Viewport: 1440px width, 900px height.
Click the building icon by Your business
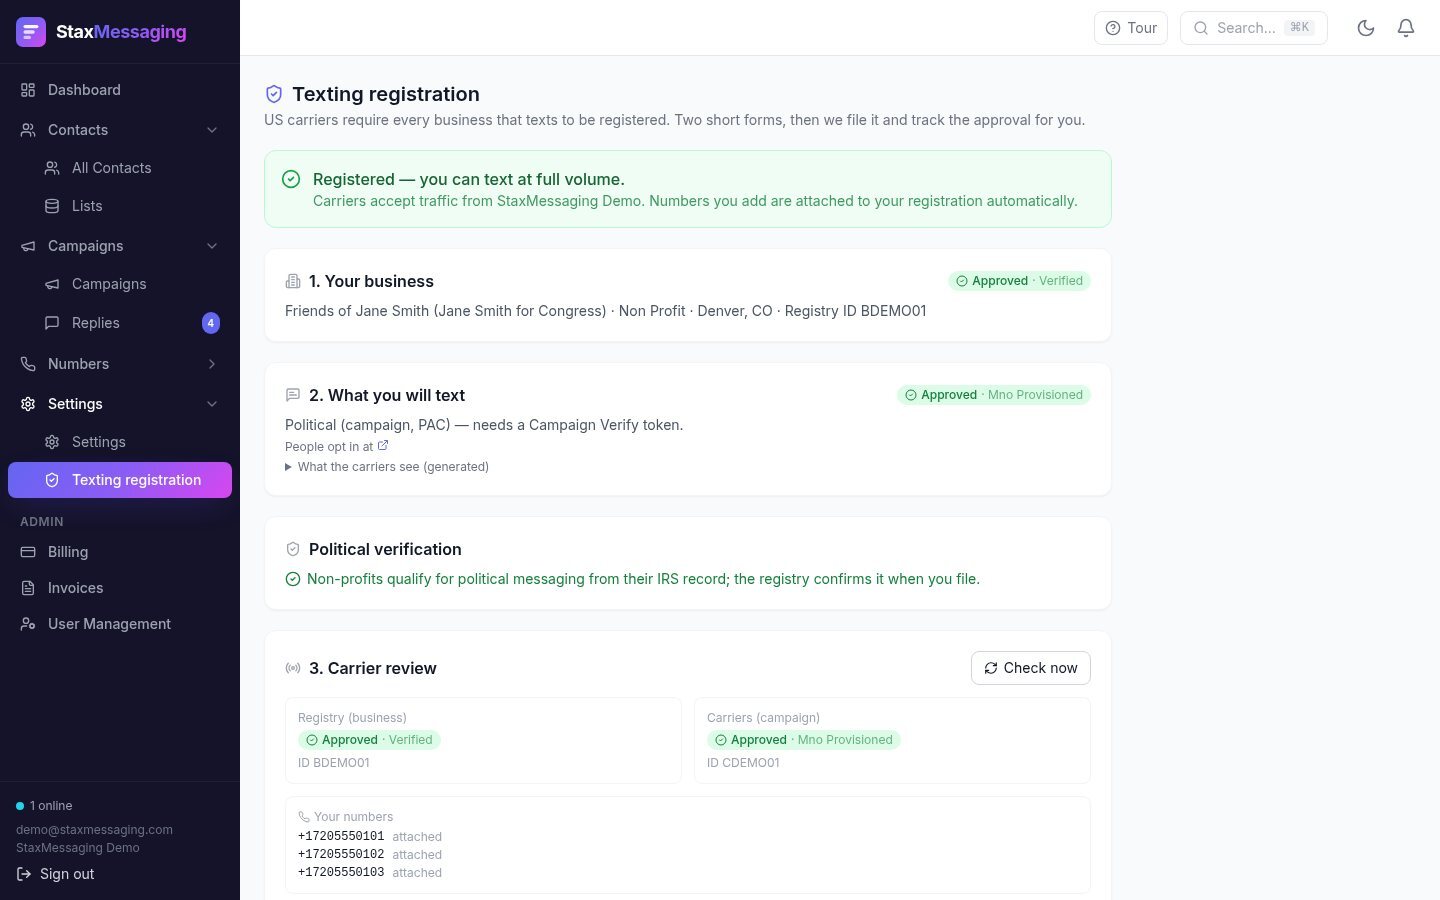(293, 281)
